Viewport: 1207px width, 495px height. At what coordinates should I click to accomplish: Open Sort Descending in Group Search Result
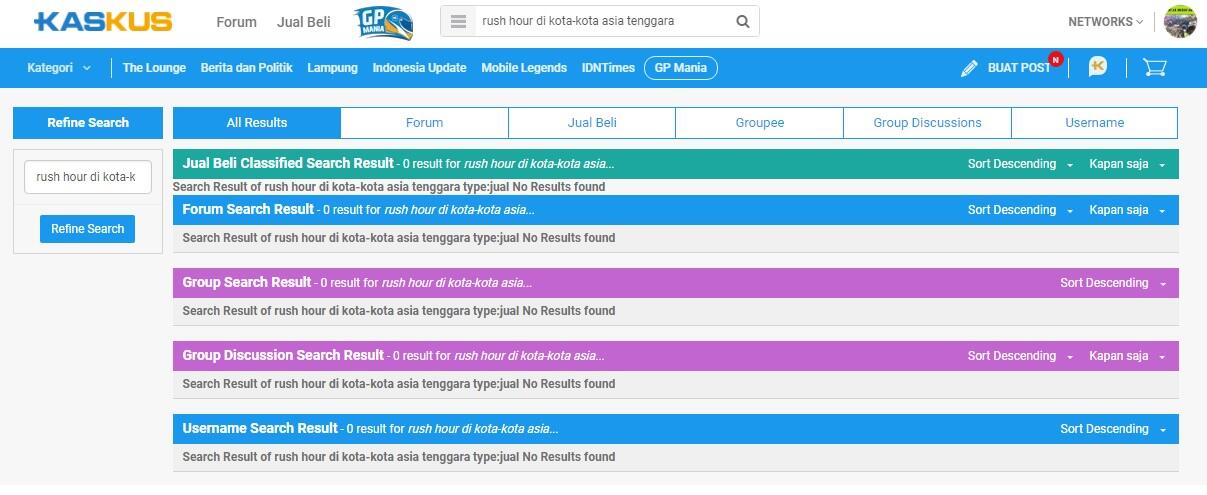point(1113,283)
